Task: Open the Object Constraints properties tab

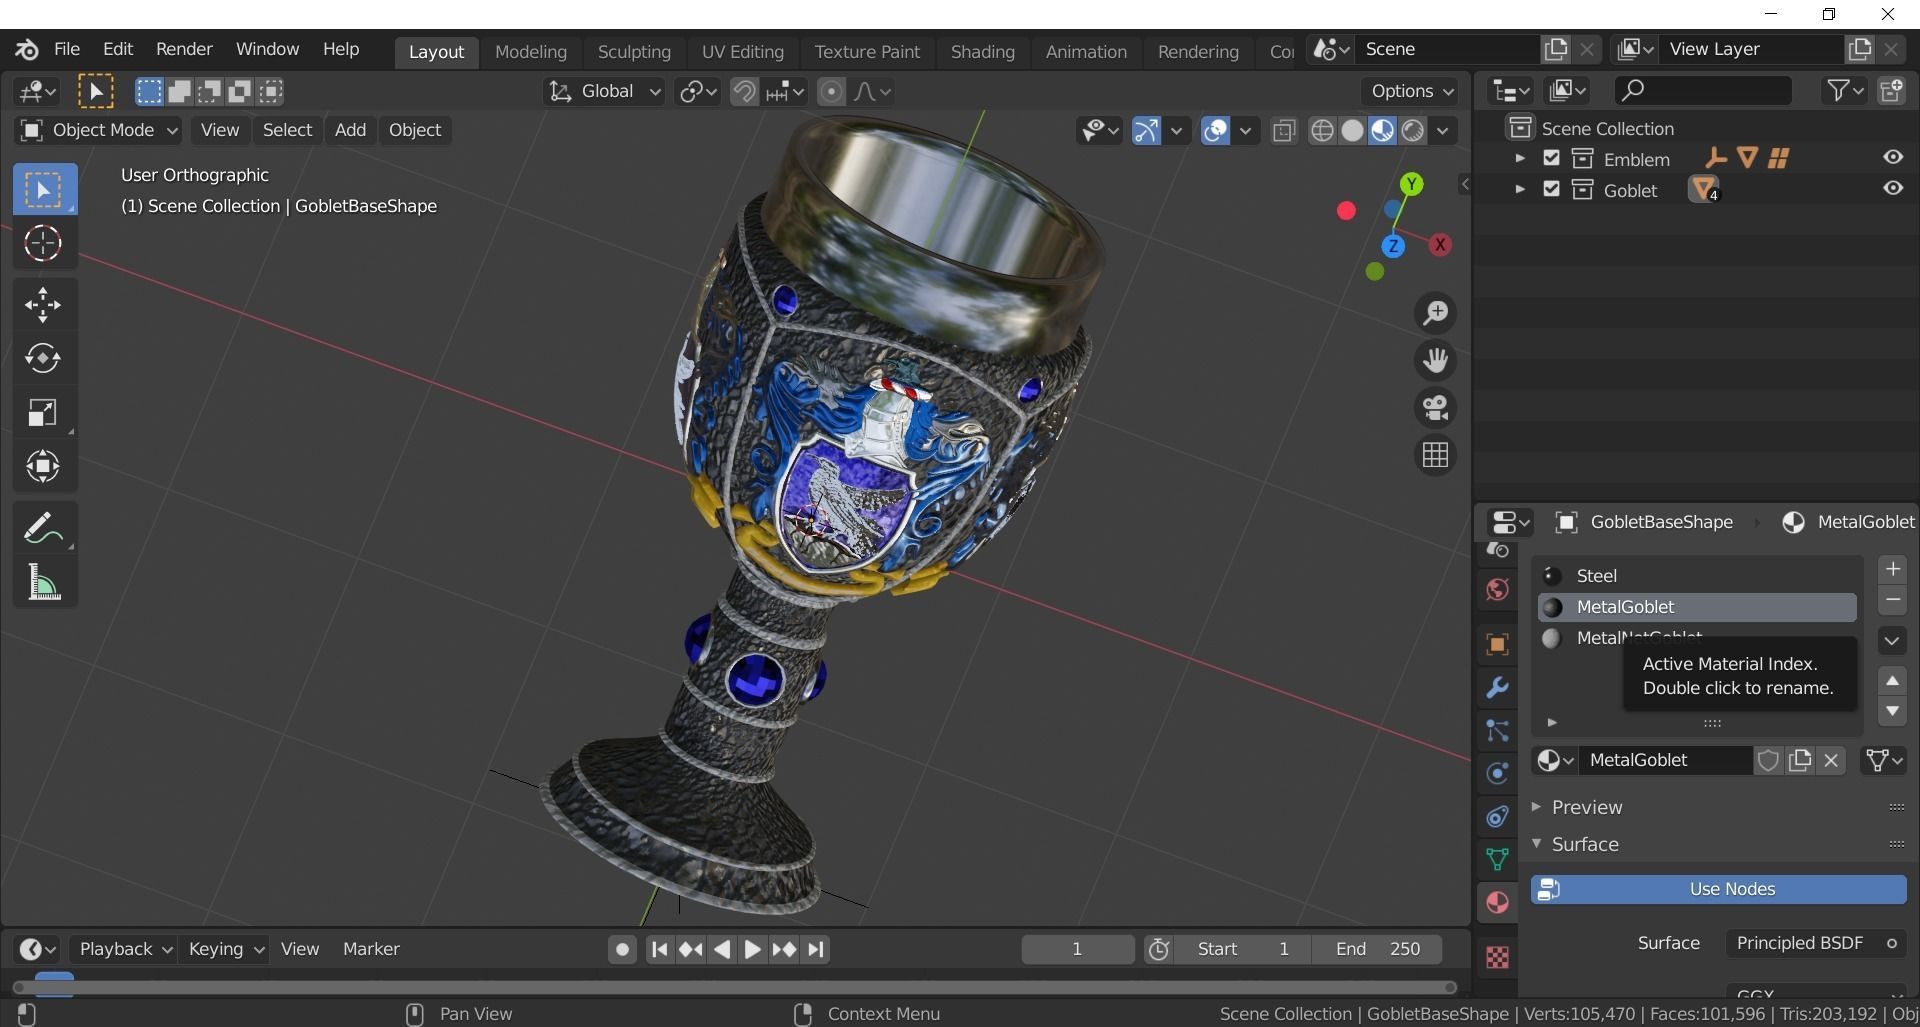Action: pyautogui.click(x=1497, y=816)
